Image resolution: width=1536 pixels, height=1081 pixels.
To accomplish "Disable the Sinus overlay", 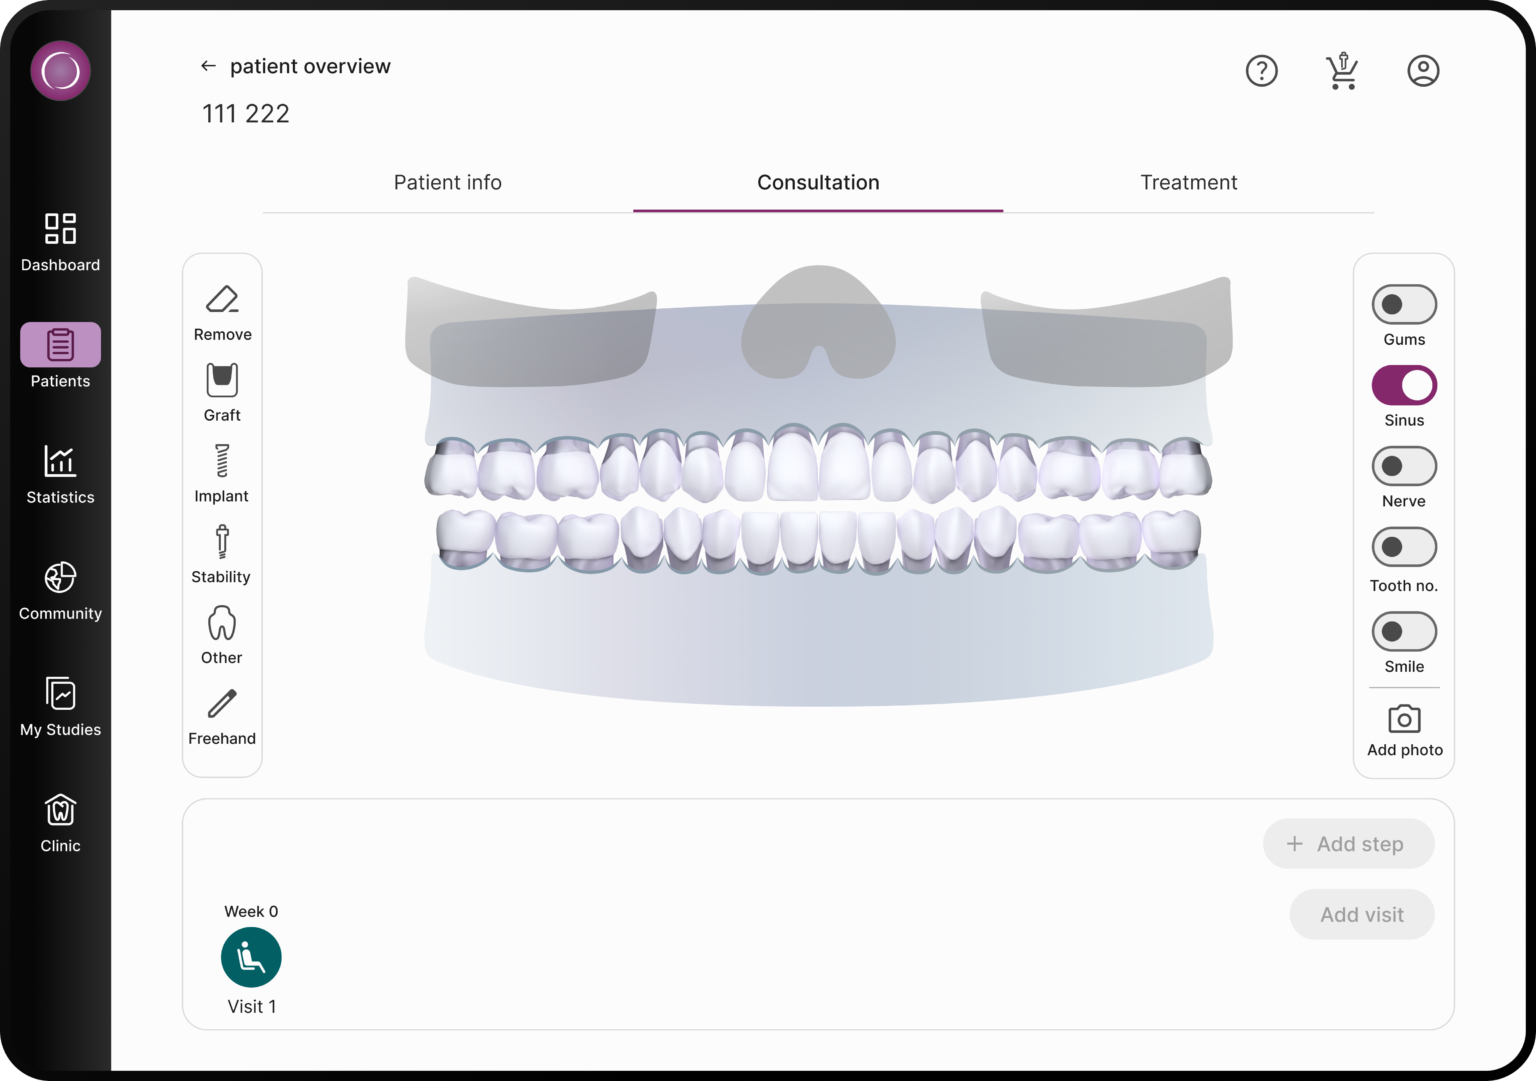I will [x=1404, y=385].
